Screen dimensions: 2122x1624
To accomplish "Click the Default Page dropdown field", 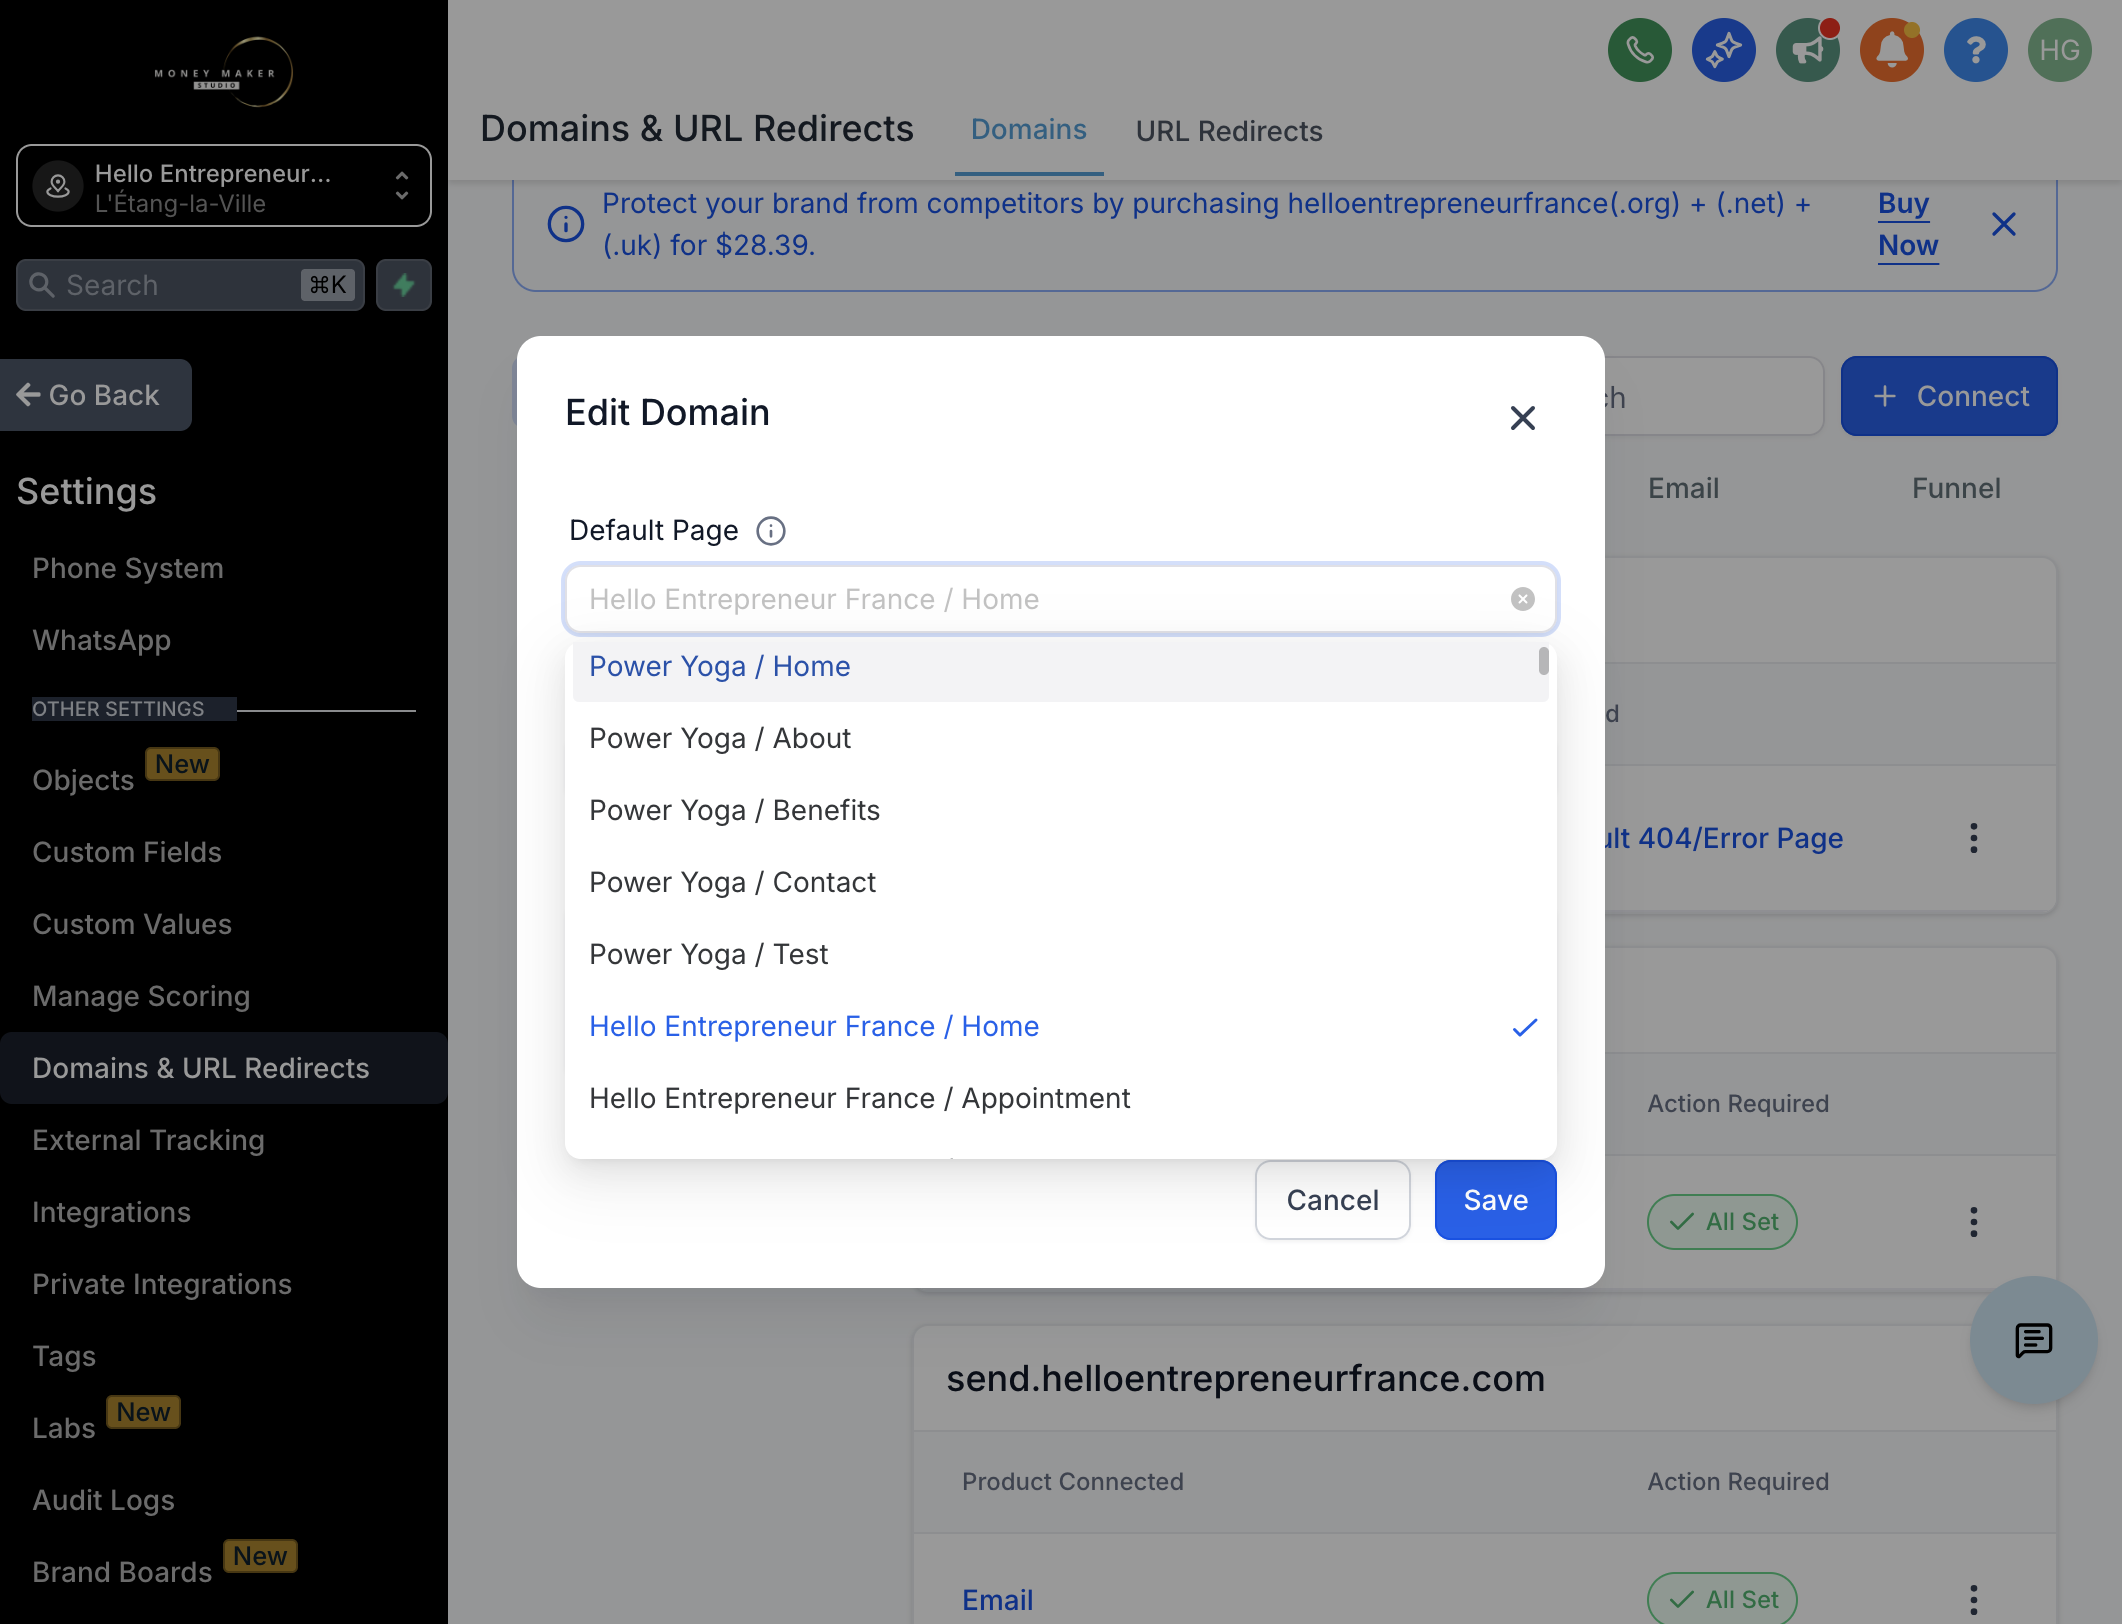I will click(1060, 599).
